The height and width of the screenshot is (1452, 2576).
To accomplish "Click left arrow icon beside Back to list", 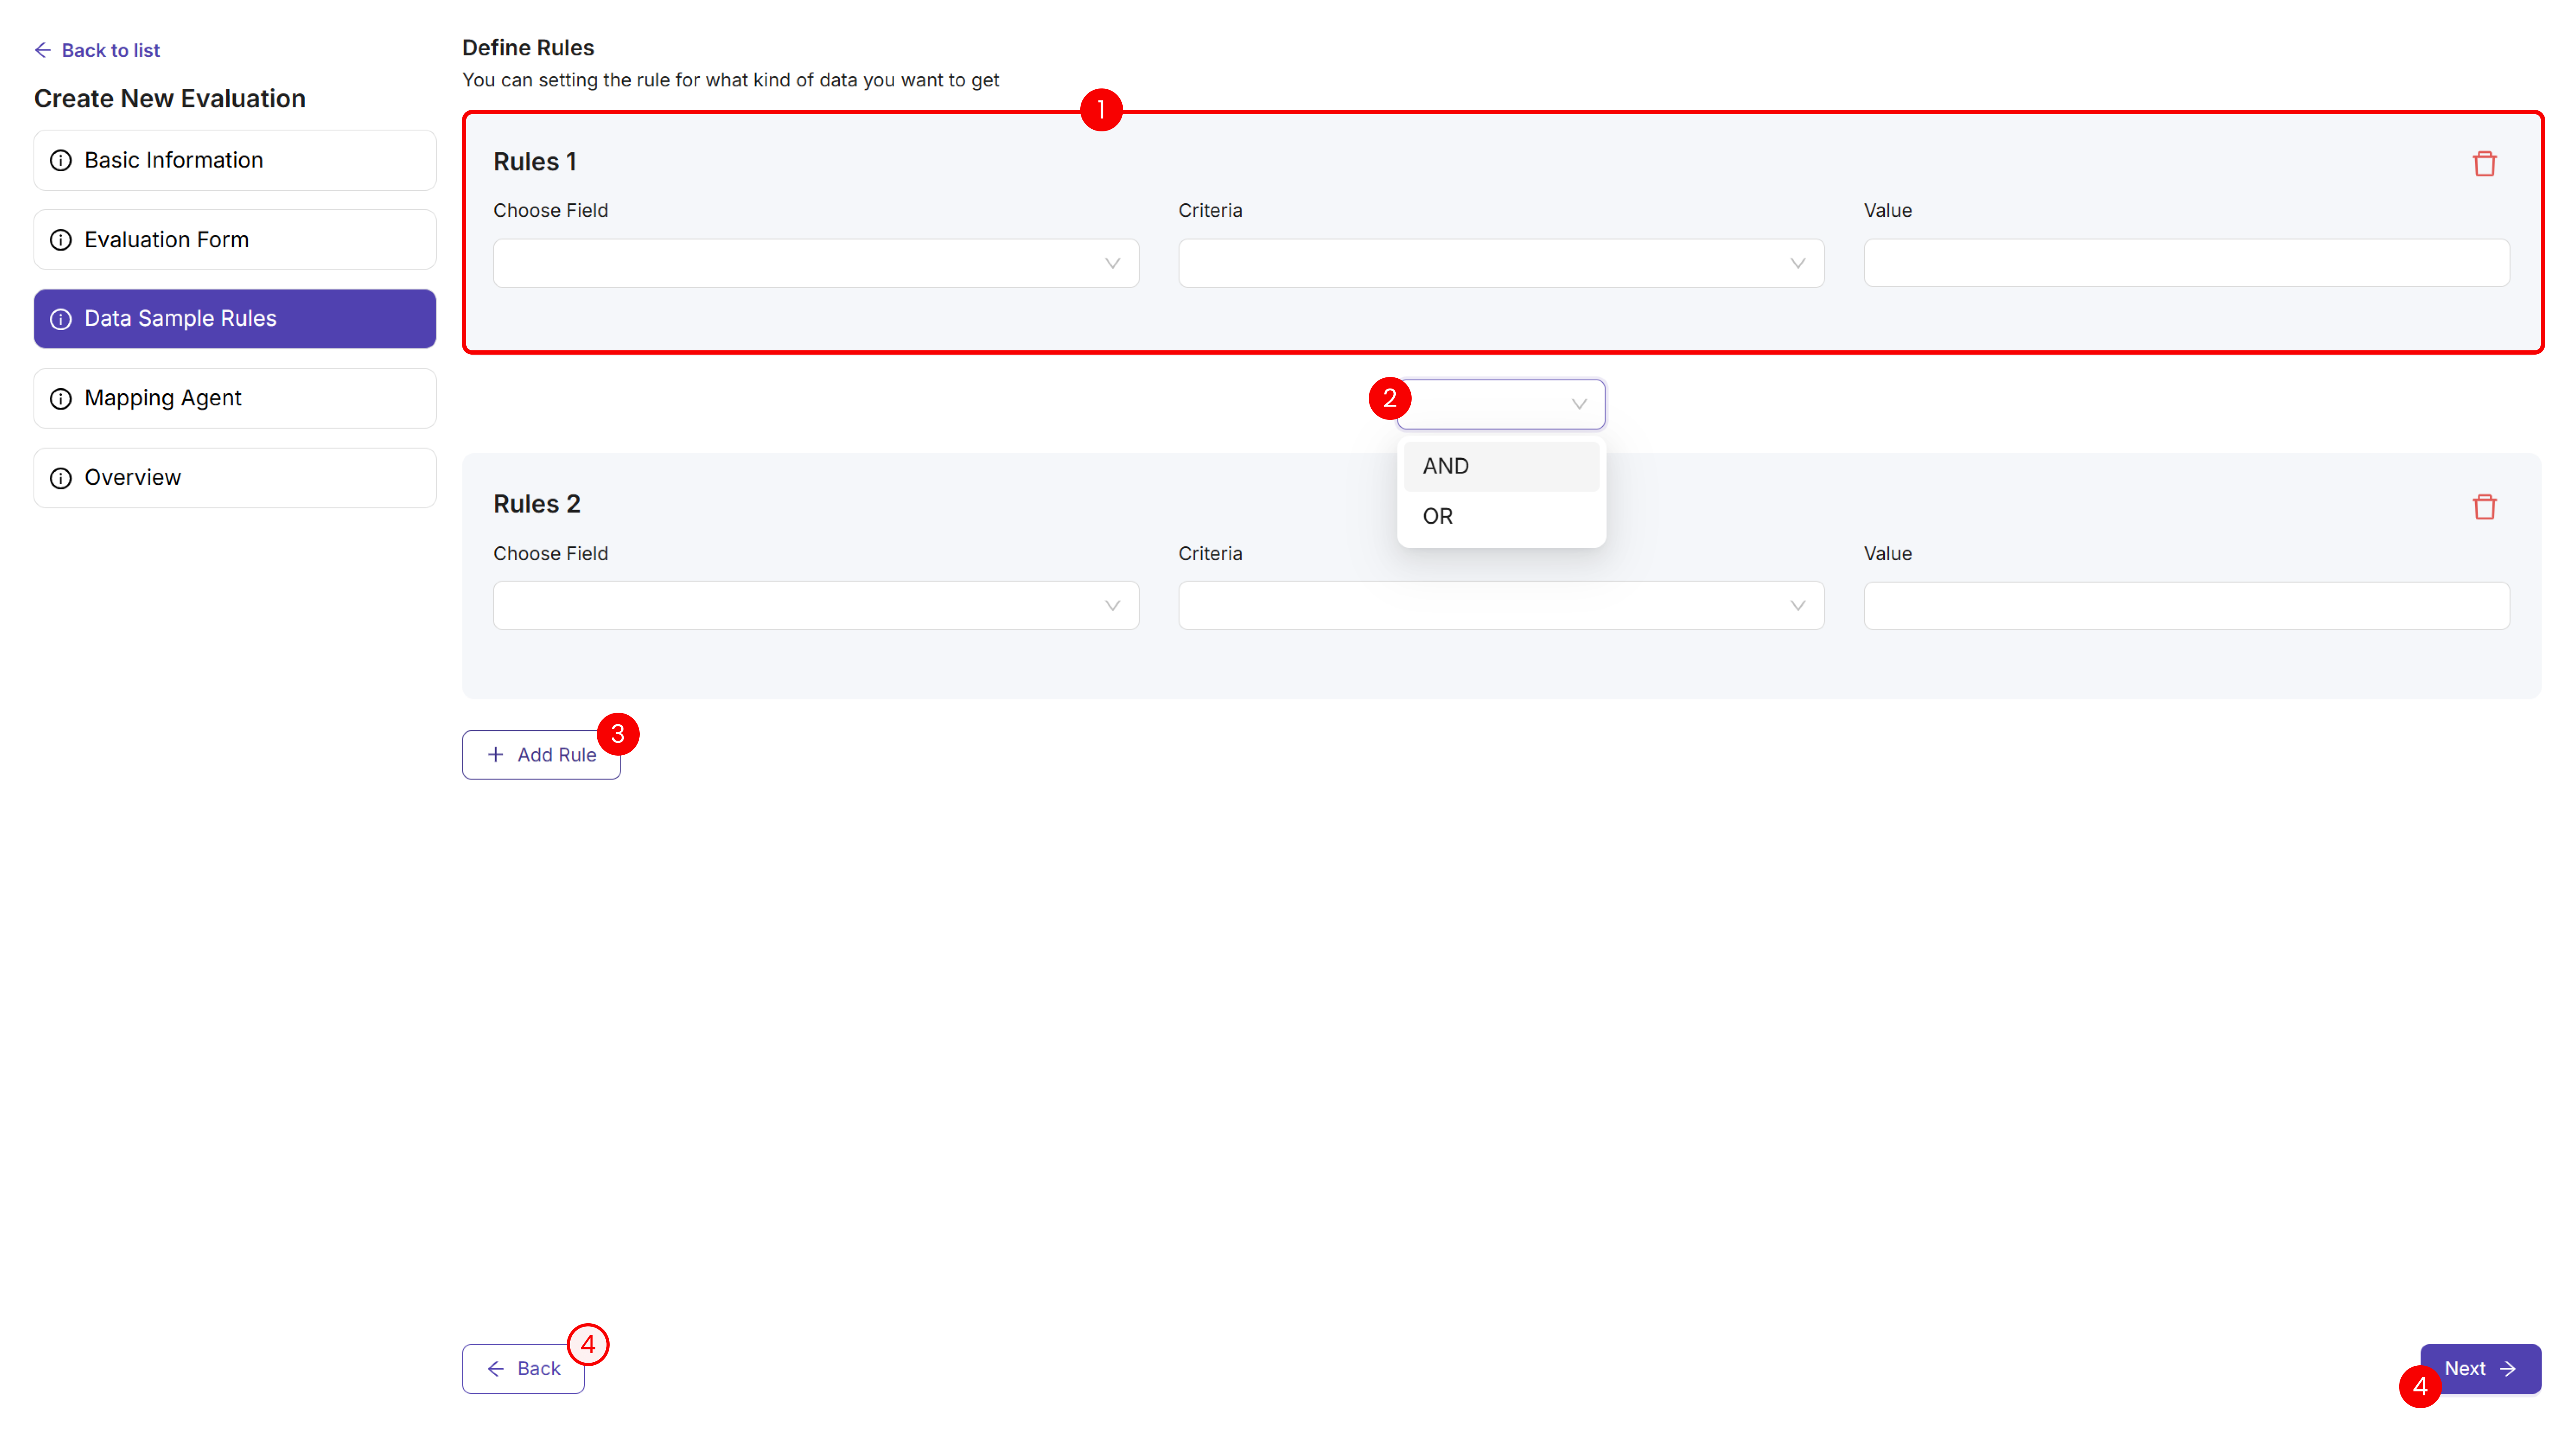I will tap(43, 50).
